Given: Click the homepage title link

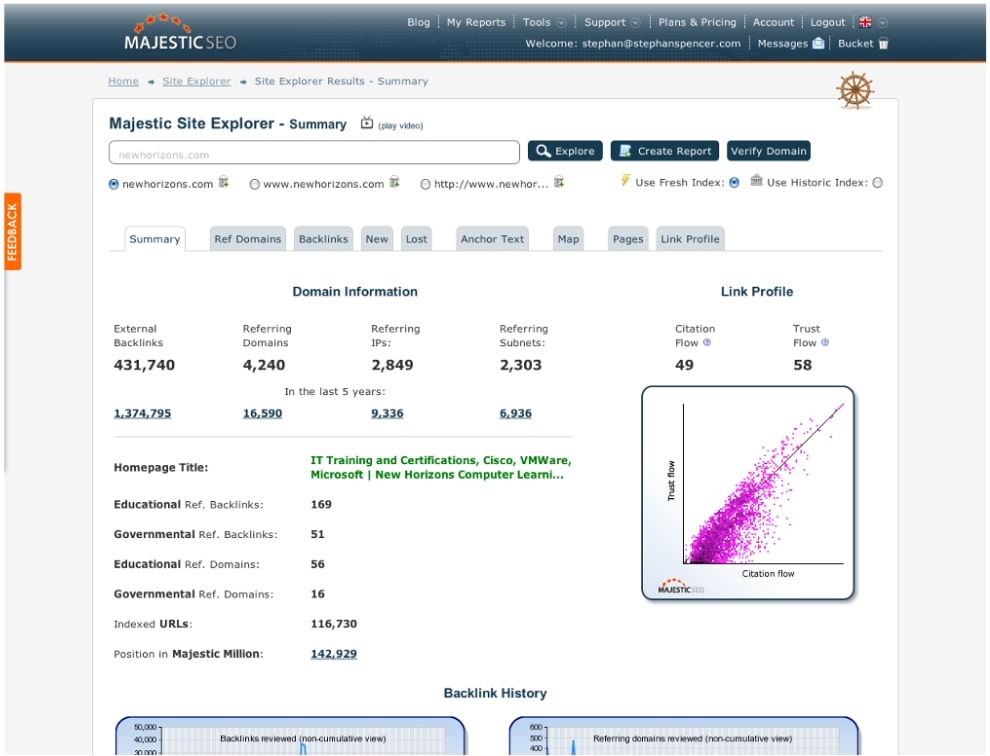Looking at the screenshot, I should 441,467.
